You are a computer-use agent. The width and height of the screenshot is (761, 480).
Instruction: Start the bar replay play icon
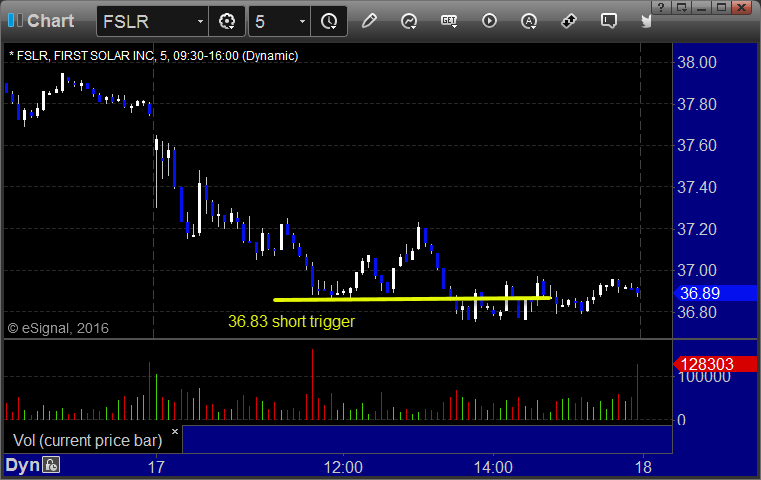click(x=489, y=21)
